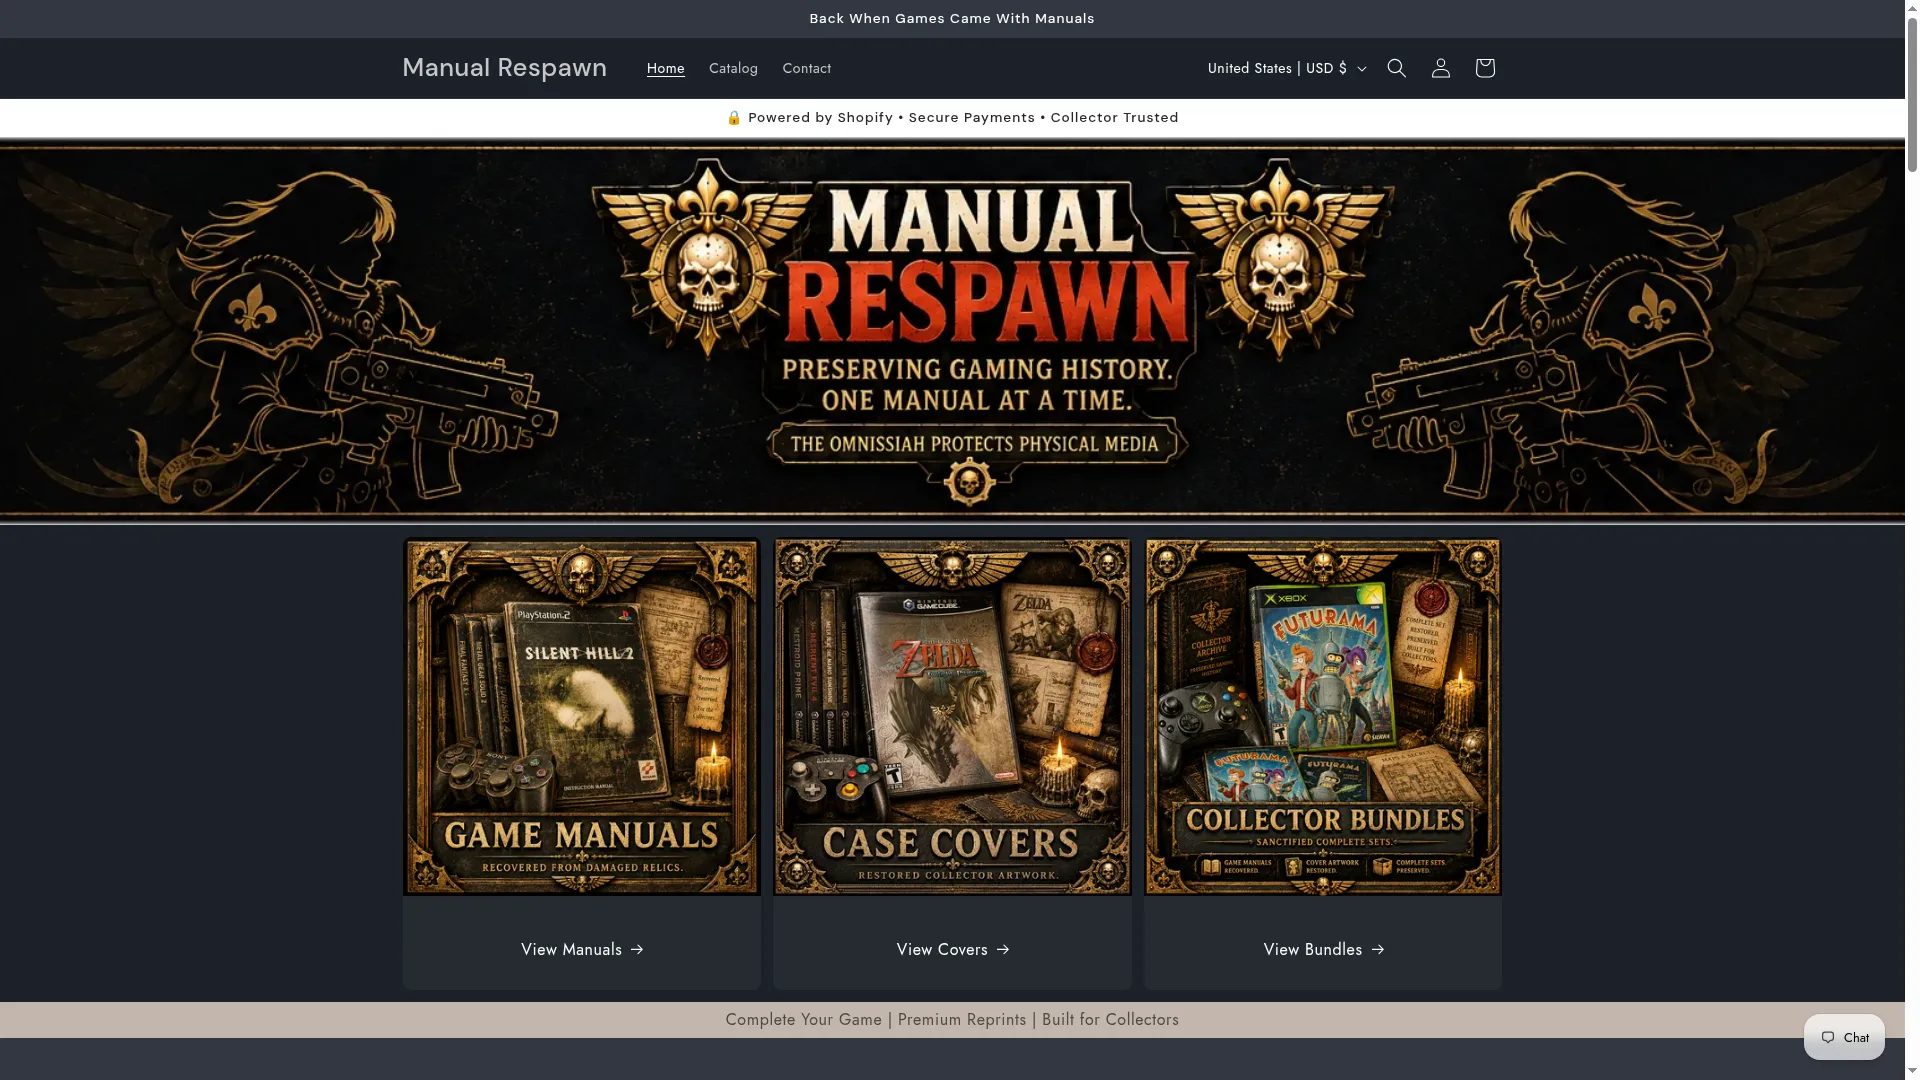
Task: Open the Collector Bundles collection image
Action: tap(1323, 717)
